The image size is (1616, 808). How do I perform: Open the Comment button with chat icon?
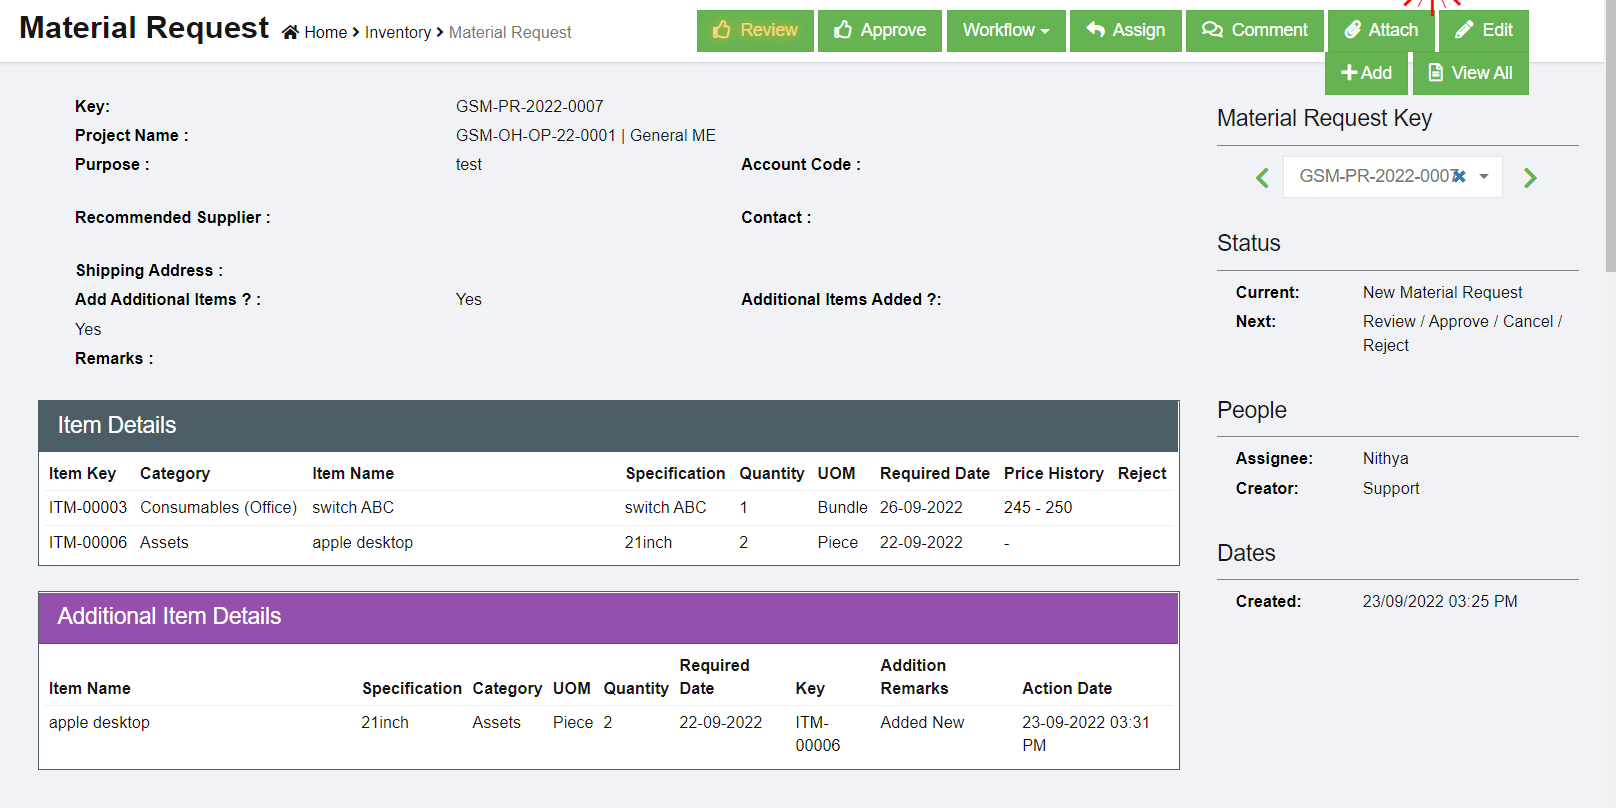pyautogui.click(x=1254, y=30)
